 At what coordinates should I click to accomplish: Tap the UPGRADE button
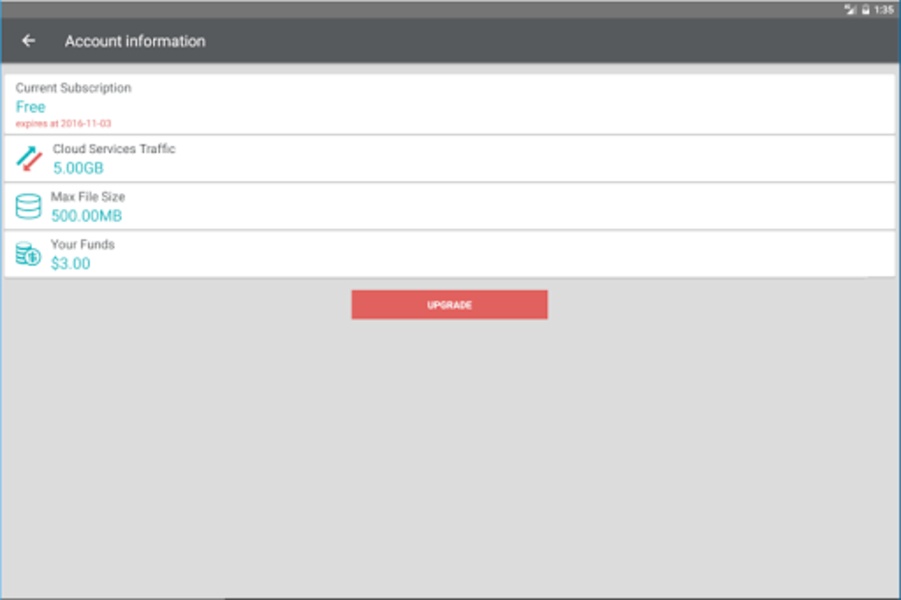click(449, 305)
